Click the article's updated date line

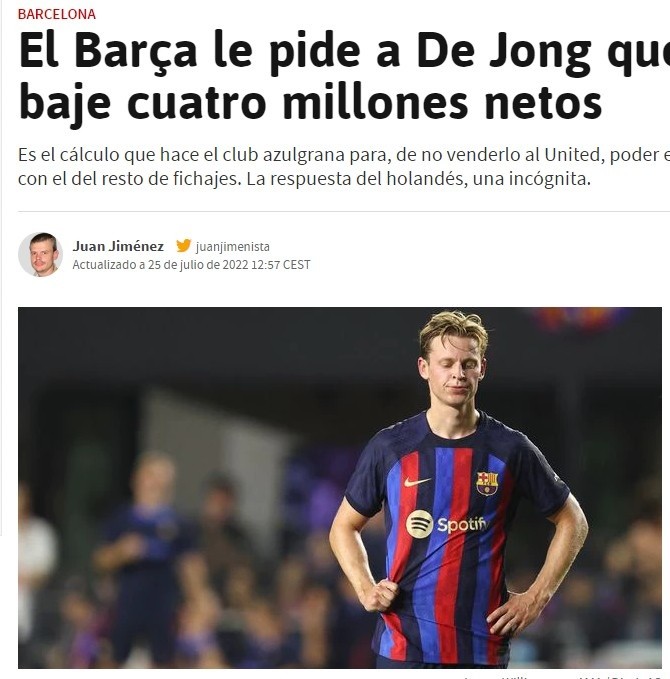tap(191, 265)
